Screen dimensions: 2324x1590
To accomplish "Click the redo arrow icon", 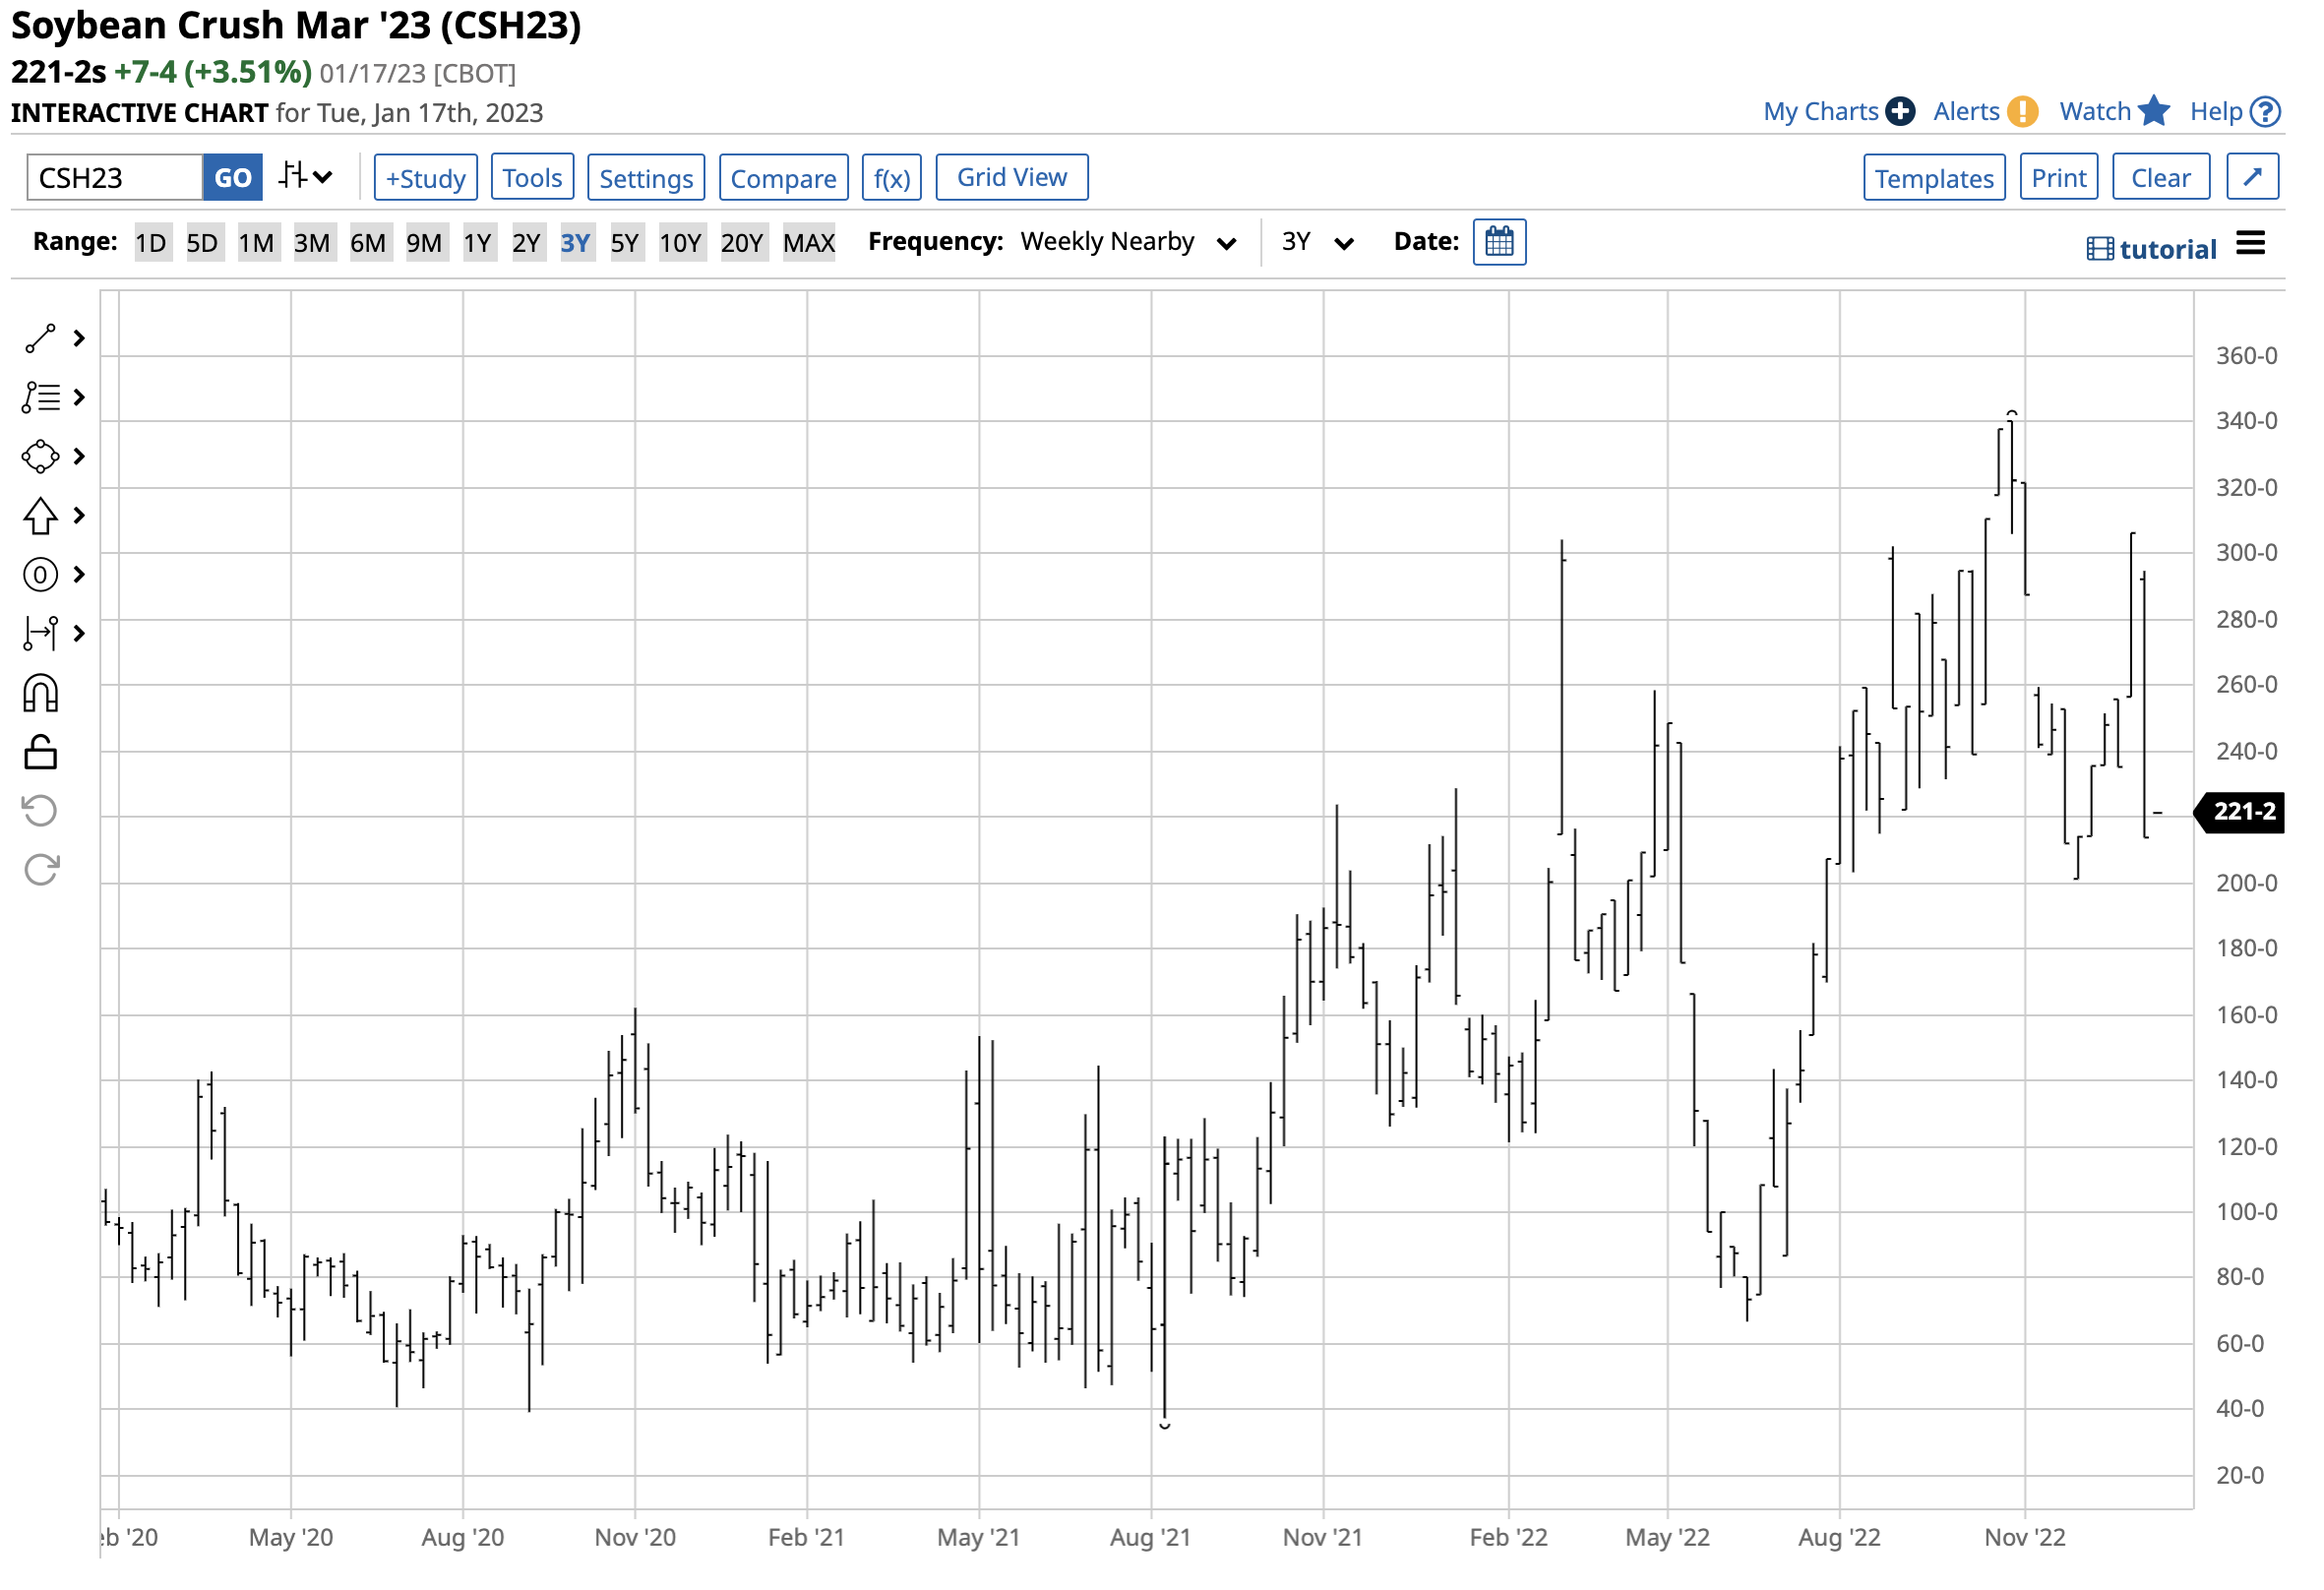I will 40,872.
